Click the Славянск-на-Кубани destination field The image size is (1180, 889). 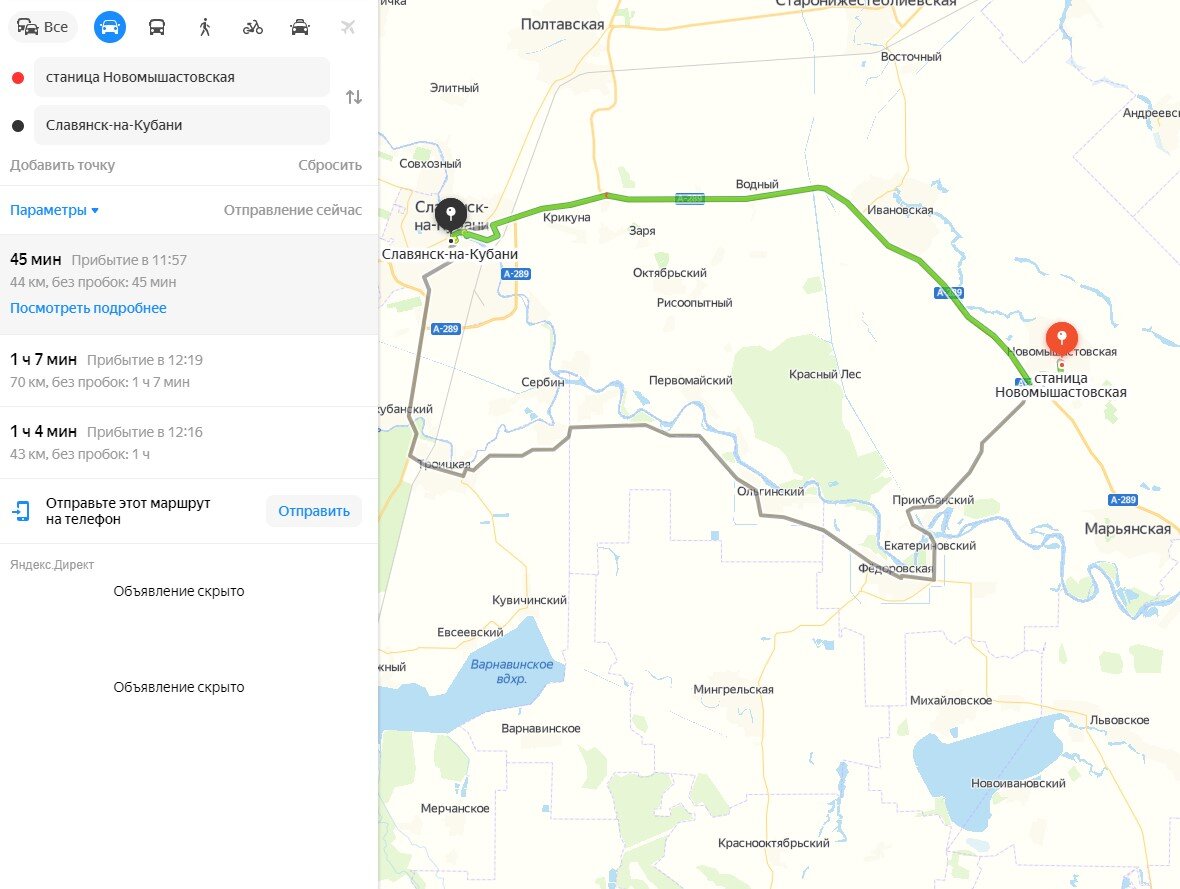pyautogui.click(x=180, y=124)
